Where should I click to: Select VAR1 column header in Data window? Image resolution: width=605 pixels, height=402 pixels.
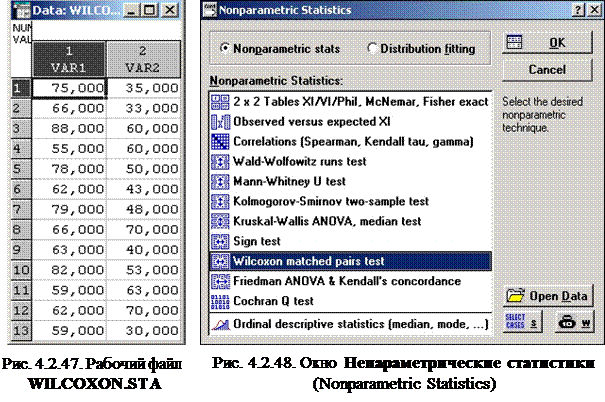(x=69, y=59)
